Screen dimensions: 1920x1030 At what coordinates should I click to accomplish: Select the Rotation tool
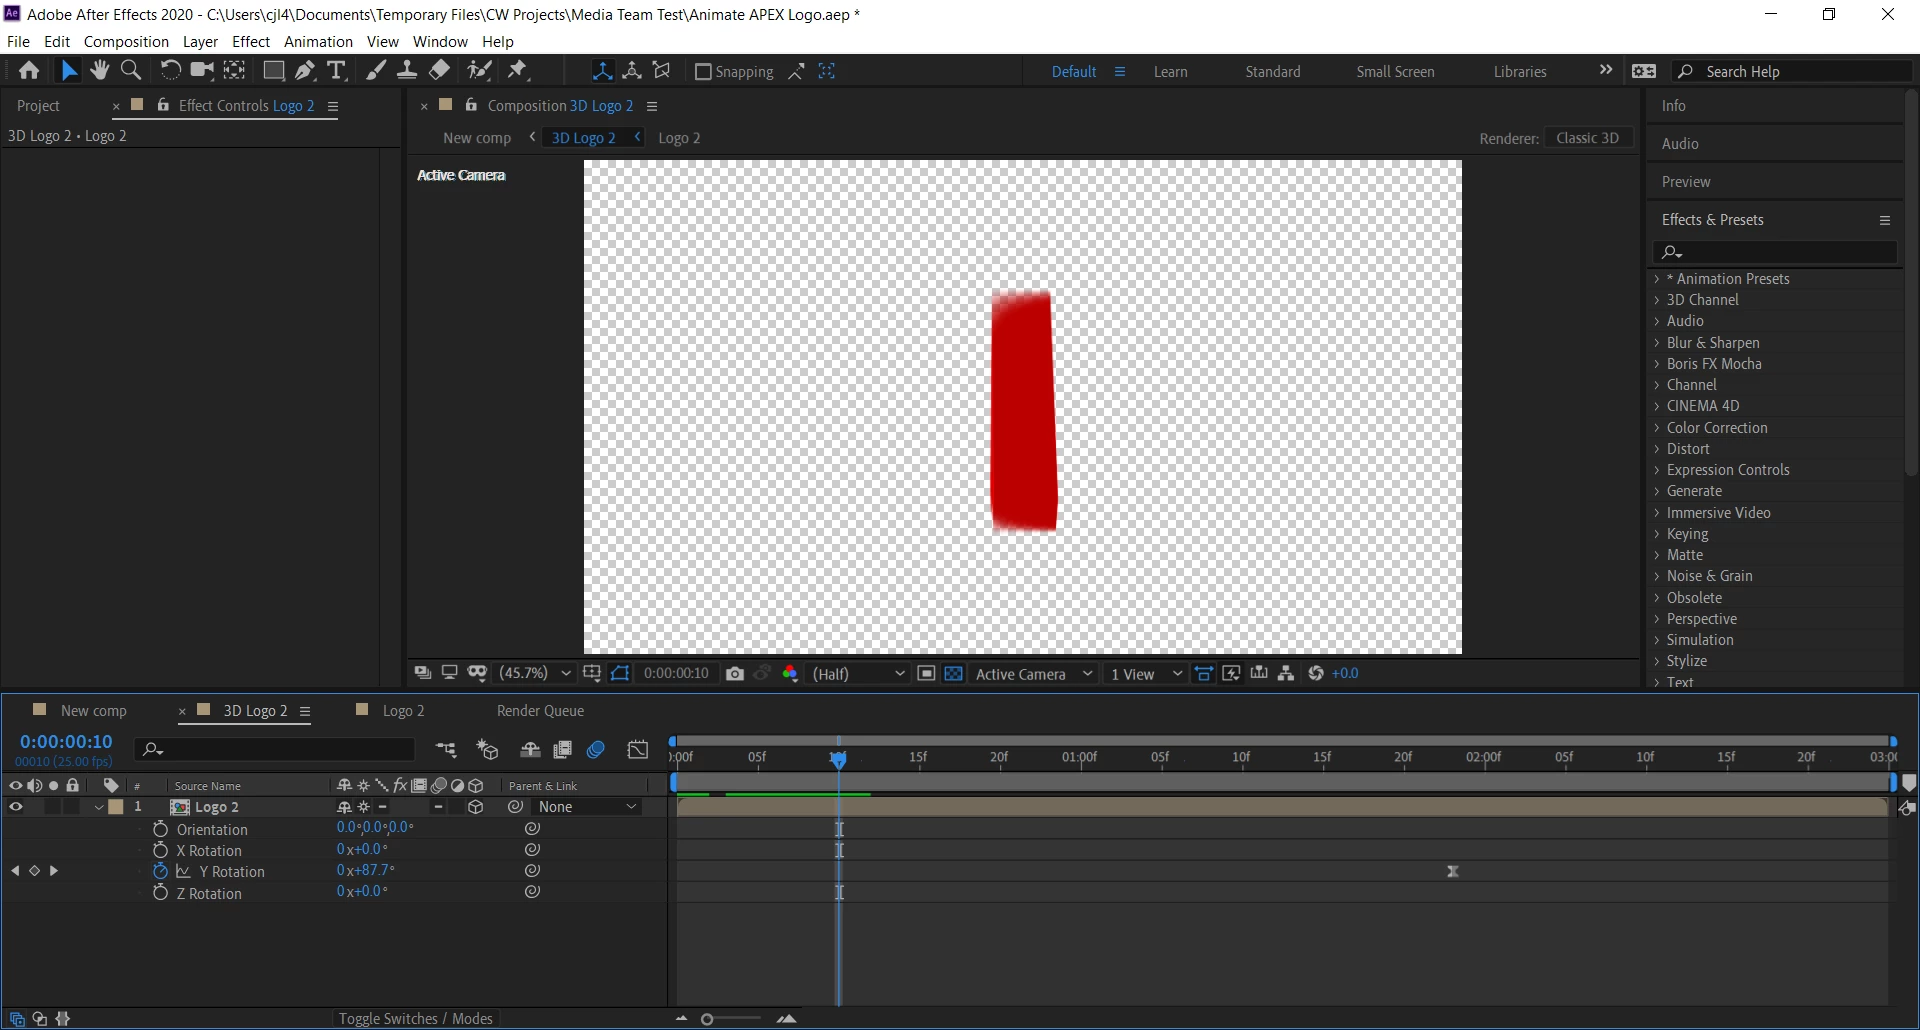click(x=171, y=71)
